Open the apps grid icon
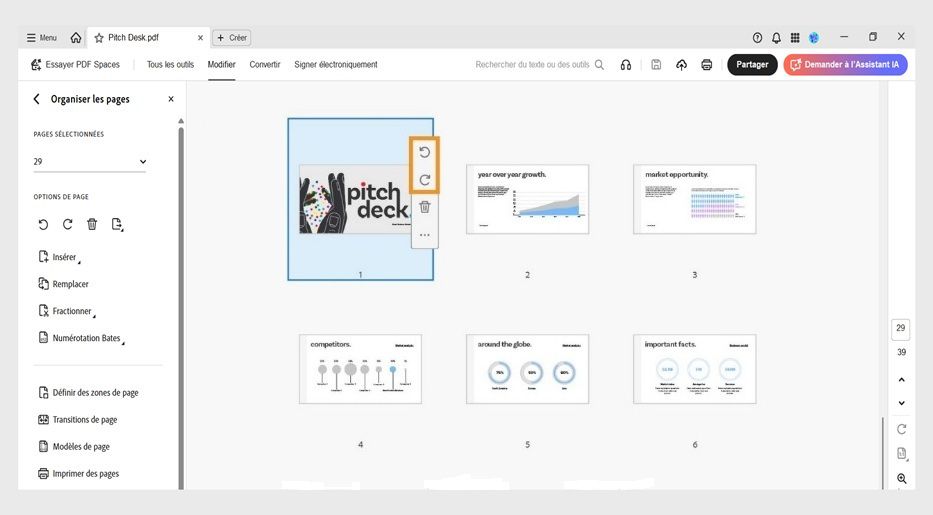The height and width of the screenshot is (515, 933). pos(795,37)
